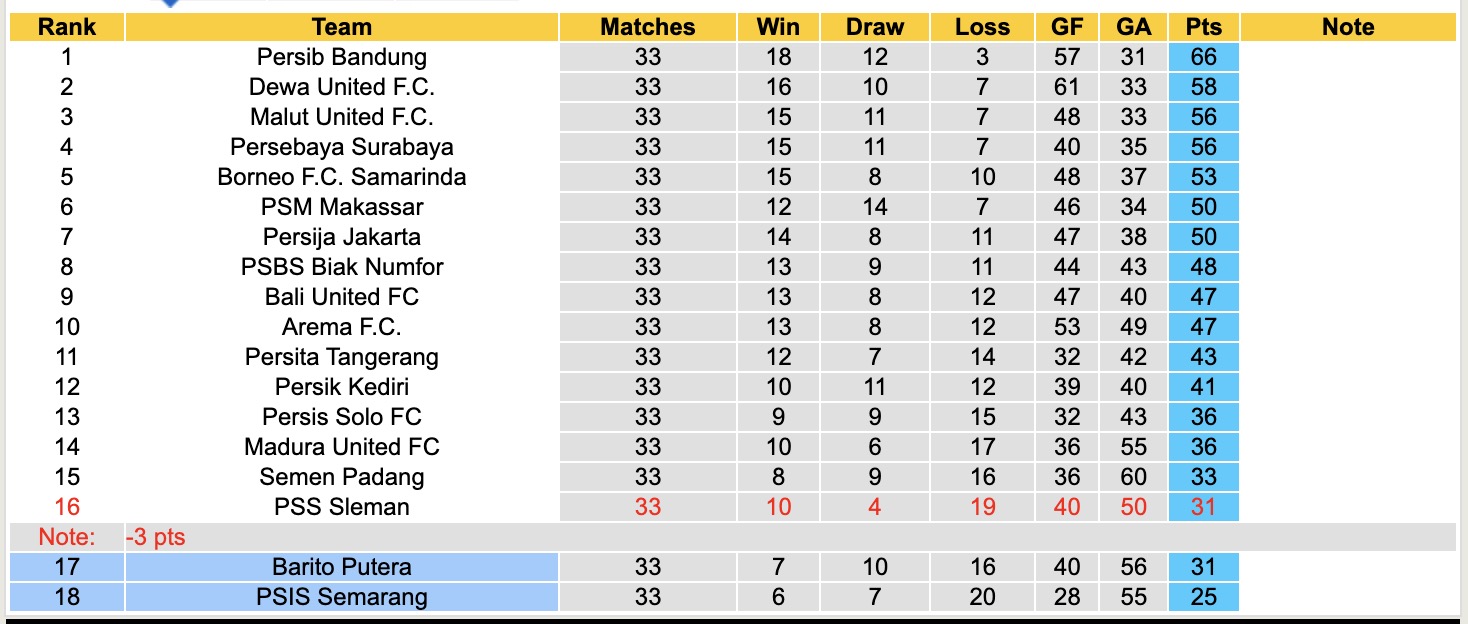This screenshot has height=624, width=1468.
Task: Select the Team column header
Action: (x=341, y=27)
